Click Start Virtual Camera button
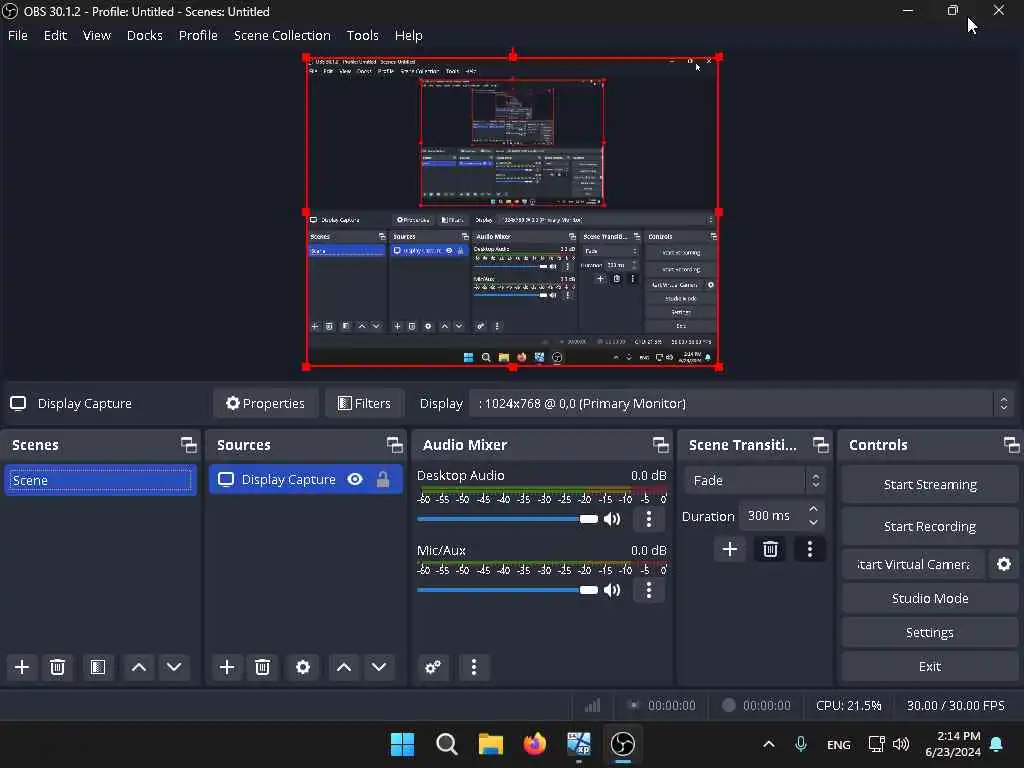 (x=913, y=564)
